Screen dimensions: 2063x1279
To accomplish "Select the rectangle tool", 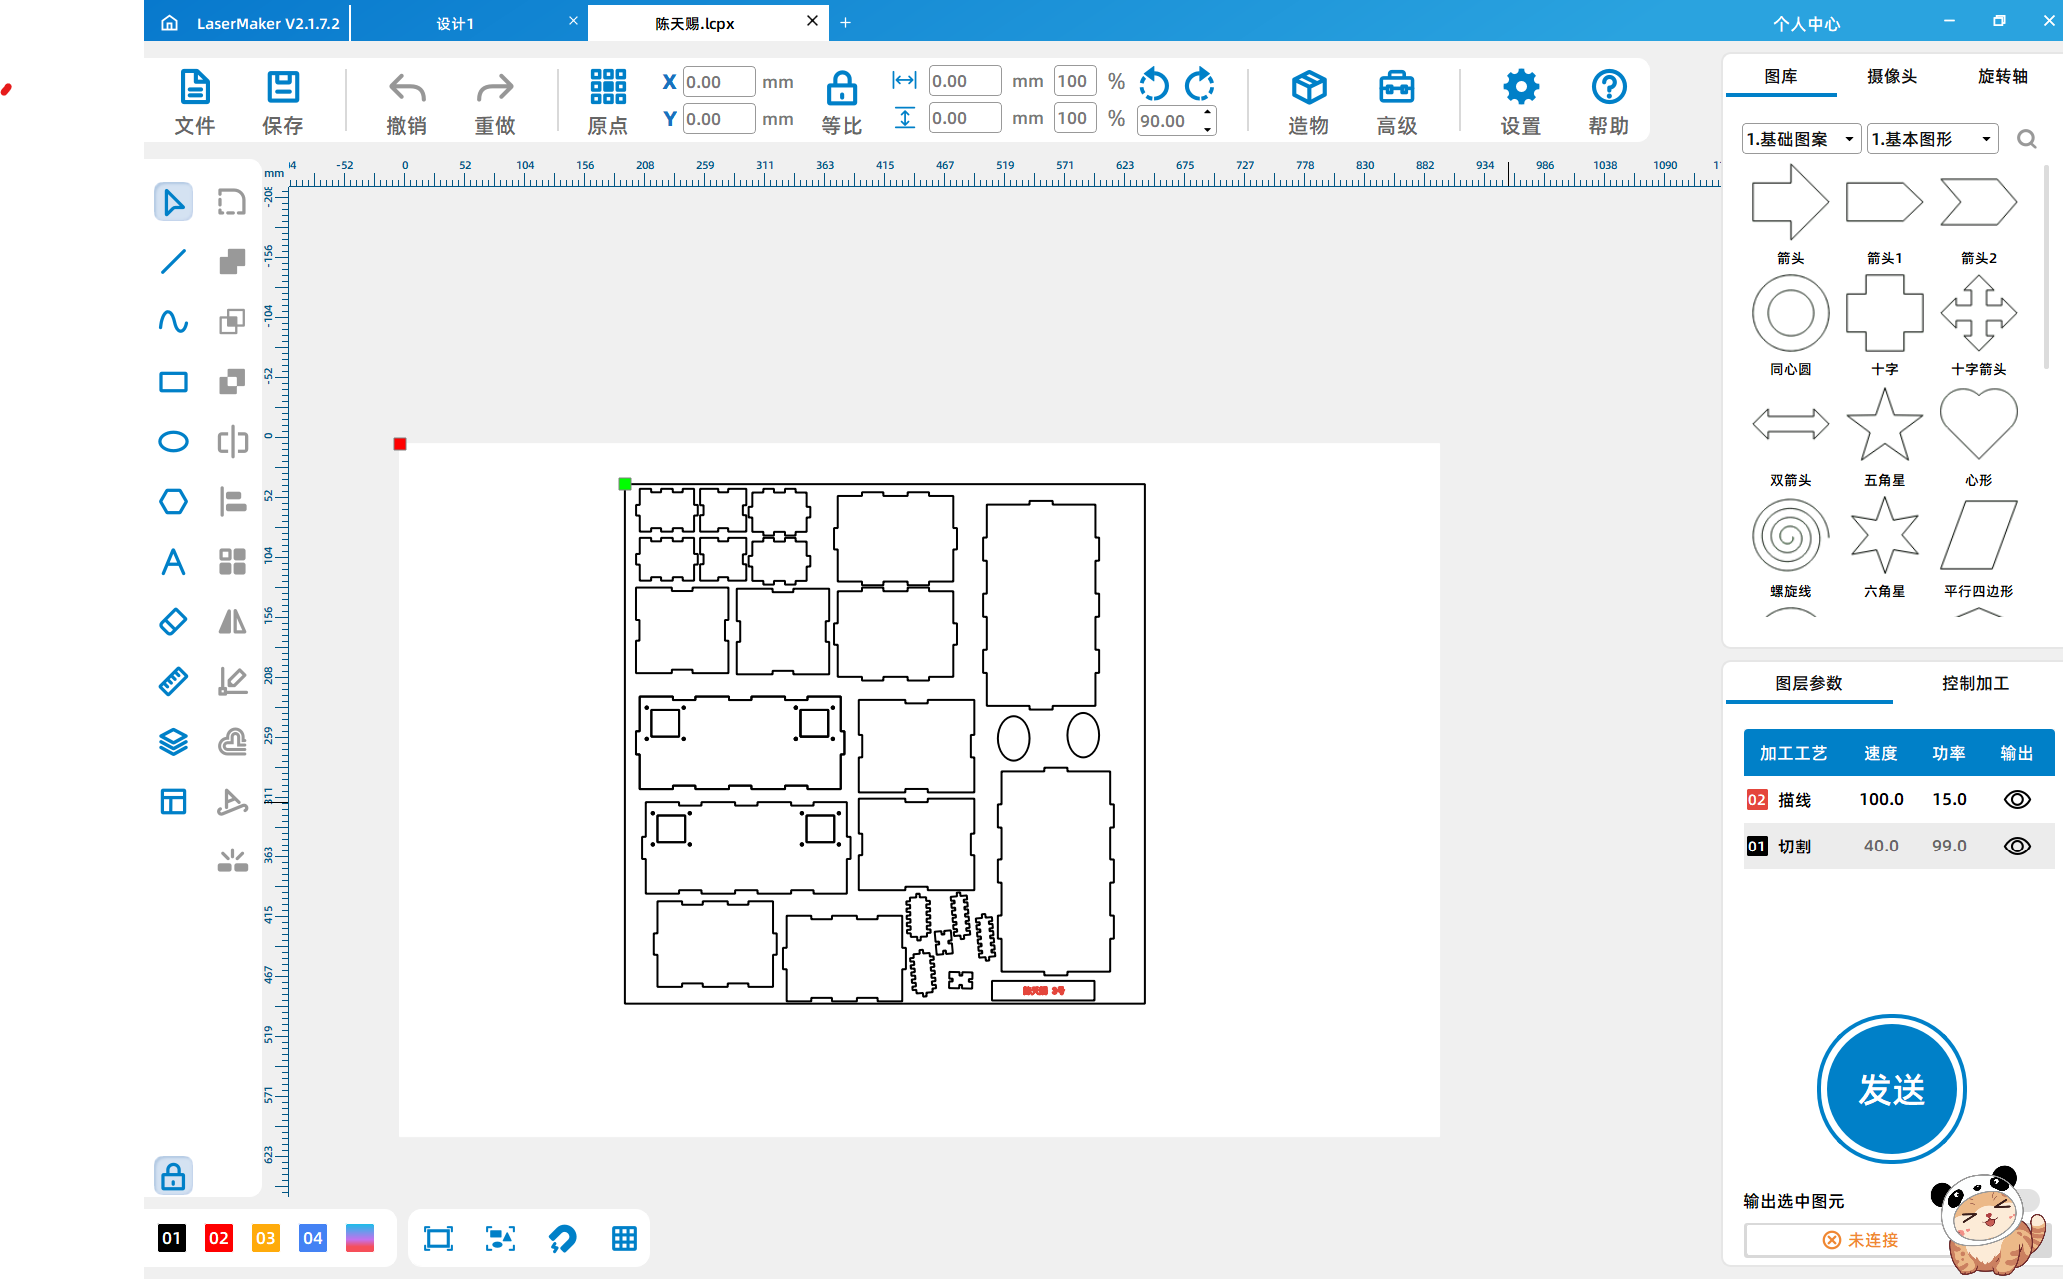I will coord(173,381).
